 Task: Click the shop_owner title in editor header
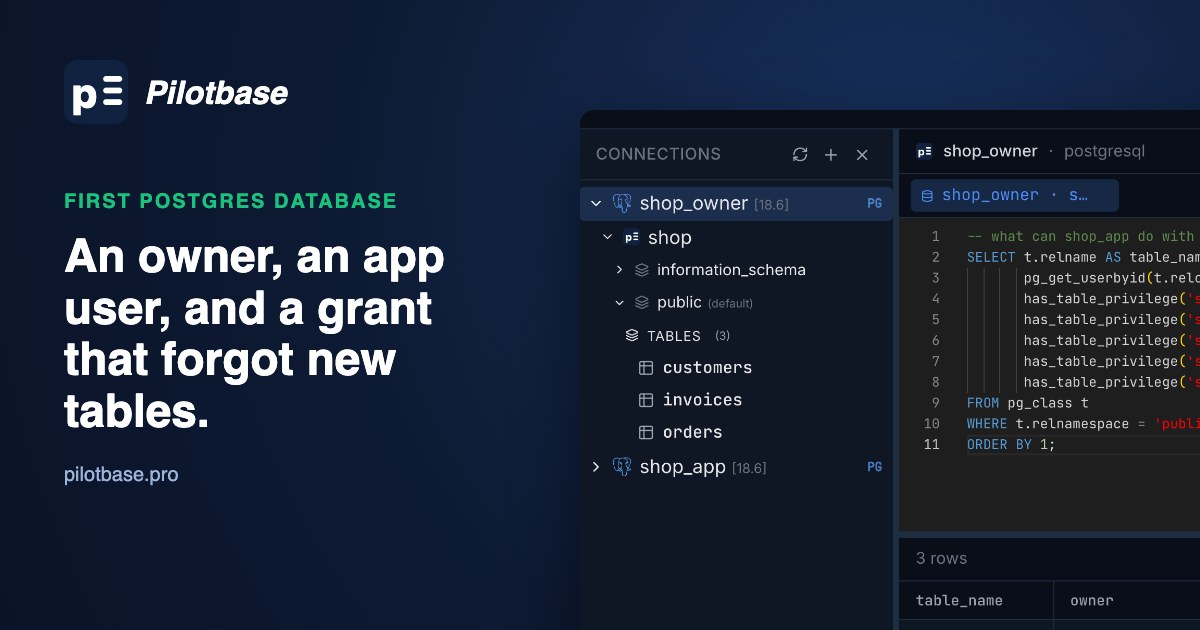click(x=990, y=152)
